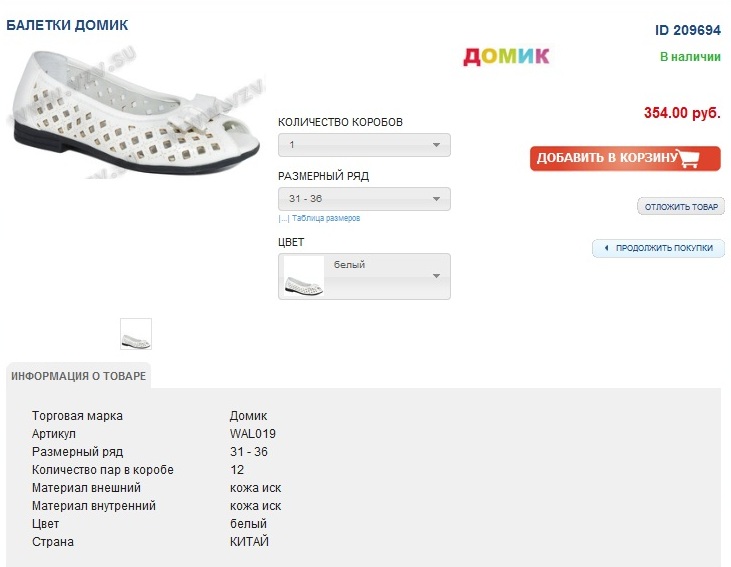Select the small shoe thumbnail below the photo
The image size is (731, 567).
point(136,334)
